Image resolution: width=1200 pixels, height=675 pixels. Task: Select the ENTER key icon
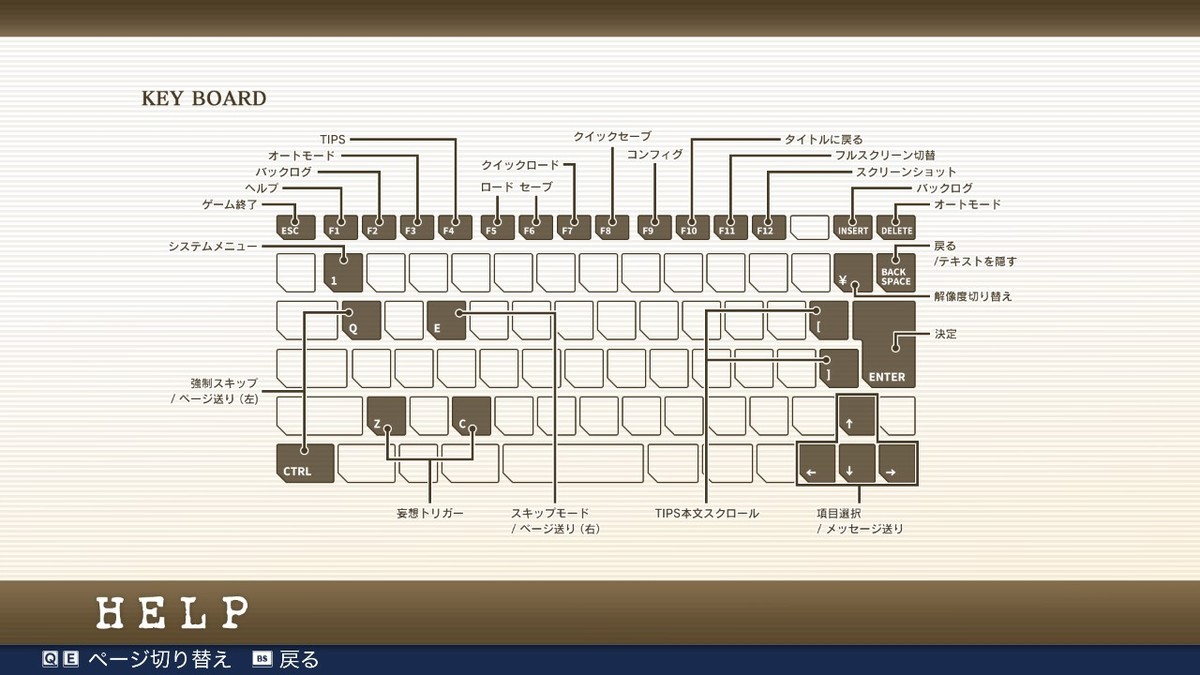tap(889, 345)
